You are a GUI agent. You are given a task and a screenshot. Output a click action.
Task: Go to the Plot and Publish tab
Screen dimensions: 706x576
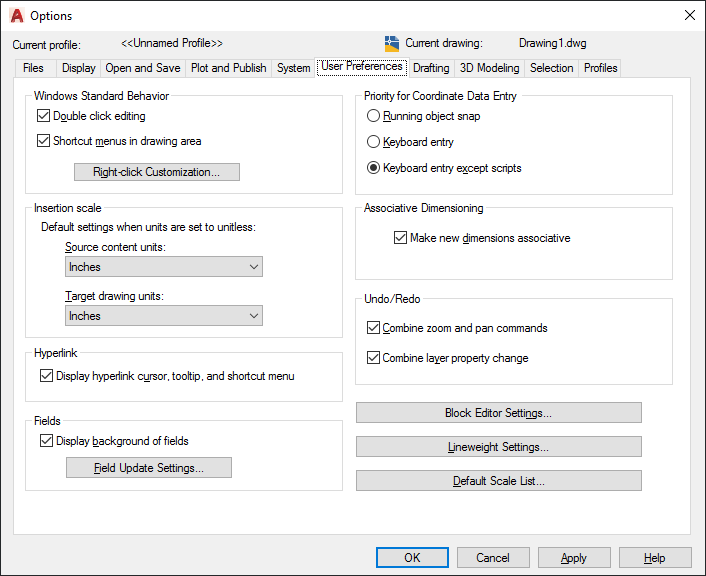[x=228, y=68]
